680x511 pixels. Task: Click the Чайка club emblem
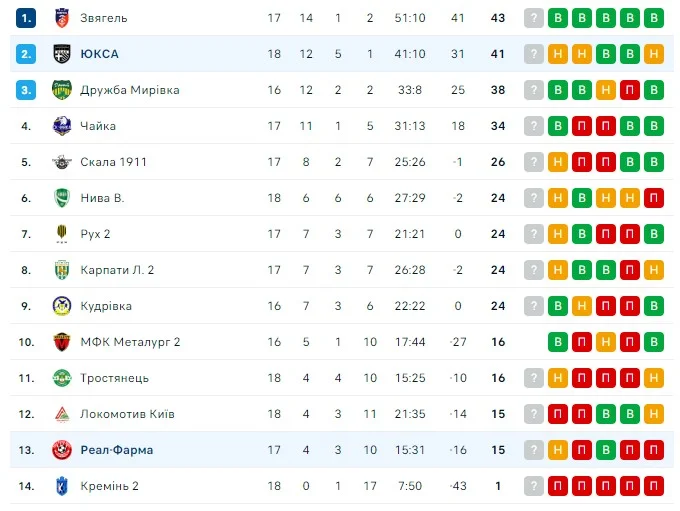pyautogui.click(x=61, y=126)
